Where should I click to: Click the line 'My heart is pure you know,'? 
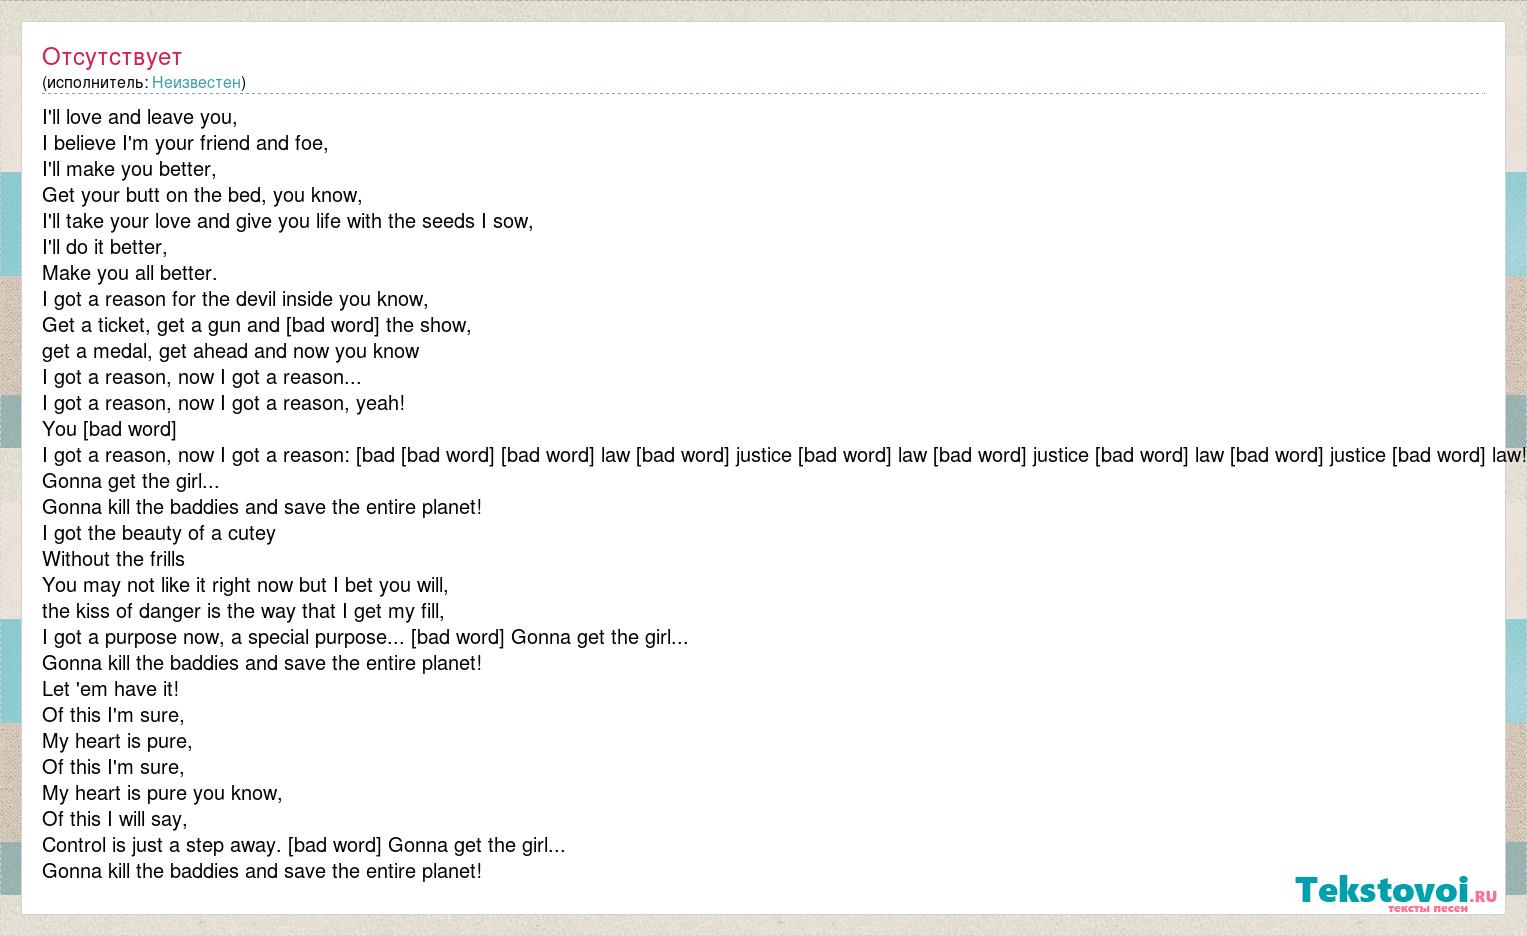point(162,793)
